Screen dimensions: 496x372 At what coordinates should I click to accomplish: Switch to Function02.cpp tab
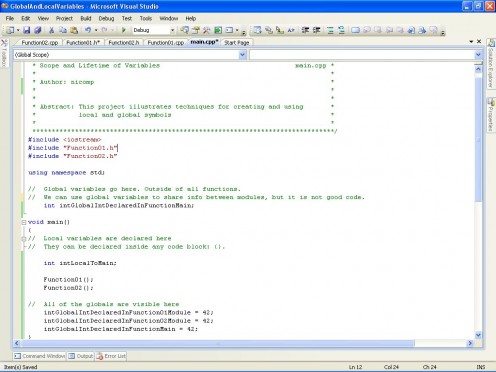pyautogui.click(x=39, y=43)
